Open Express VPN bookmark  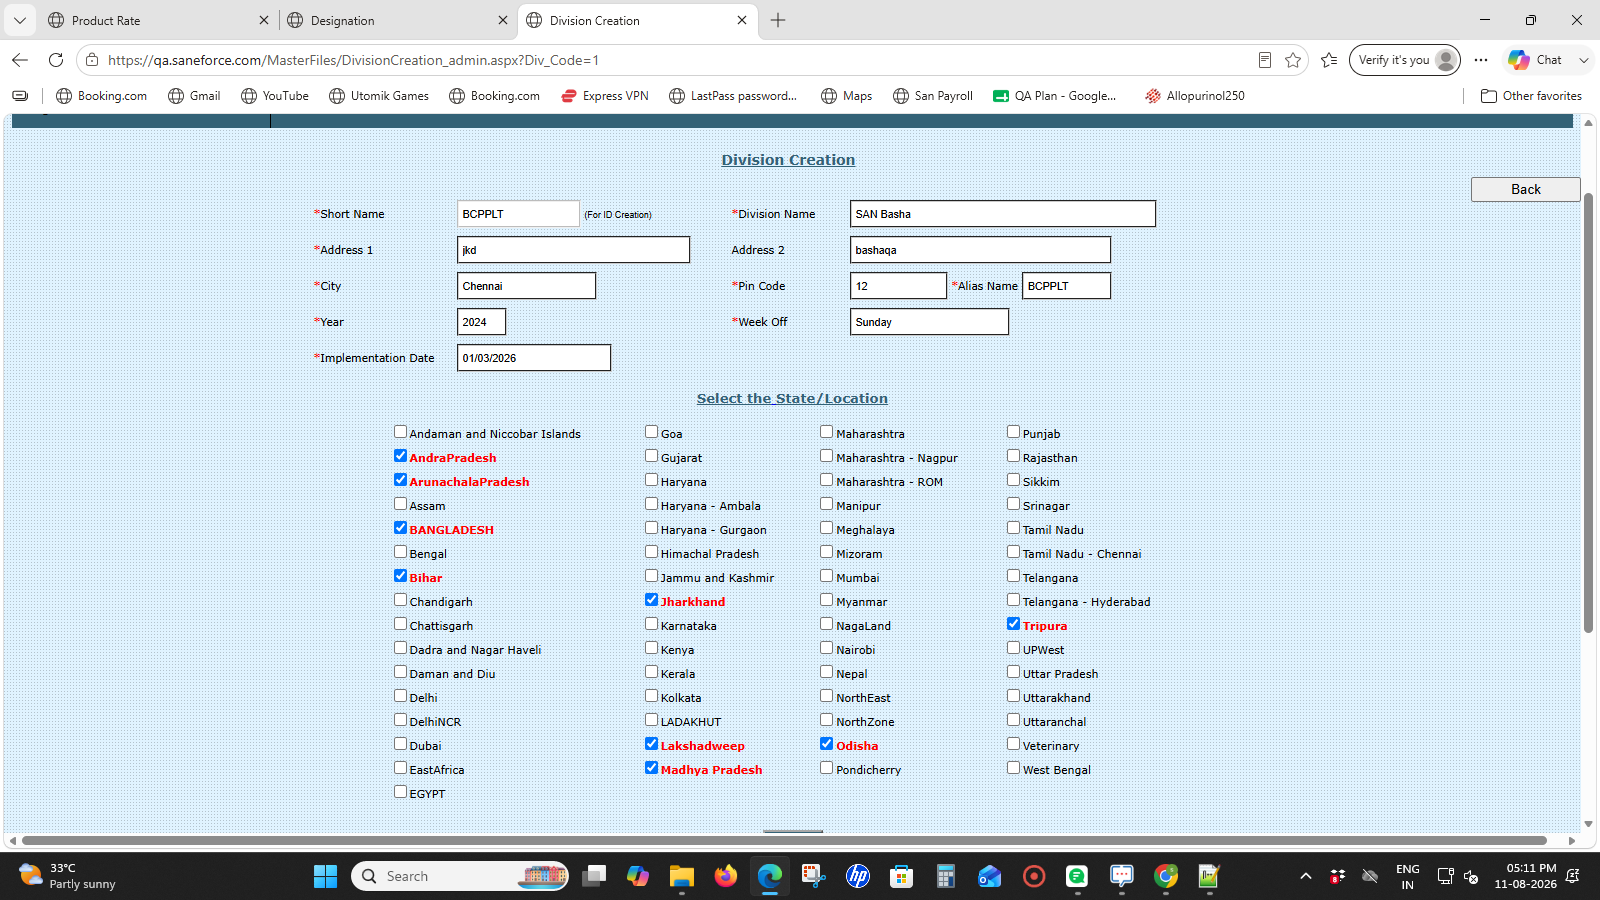click(x=605, y=96)
